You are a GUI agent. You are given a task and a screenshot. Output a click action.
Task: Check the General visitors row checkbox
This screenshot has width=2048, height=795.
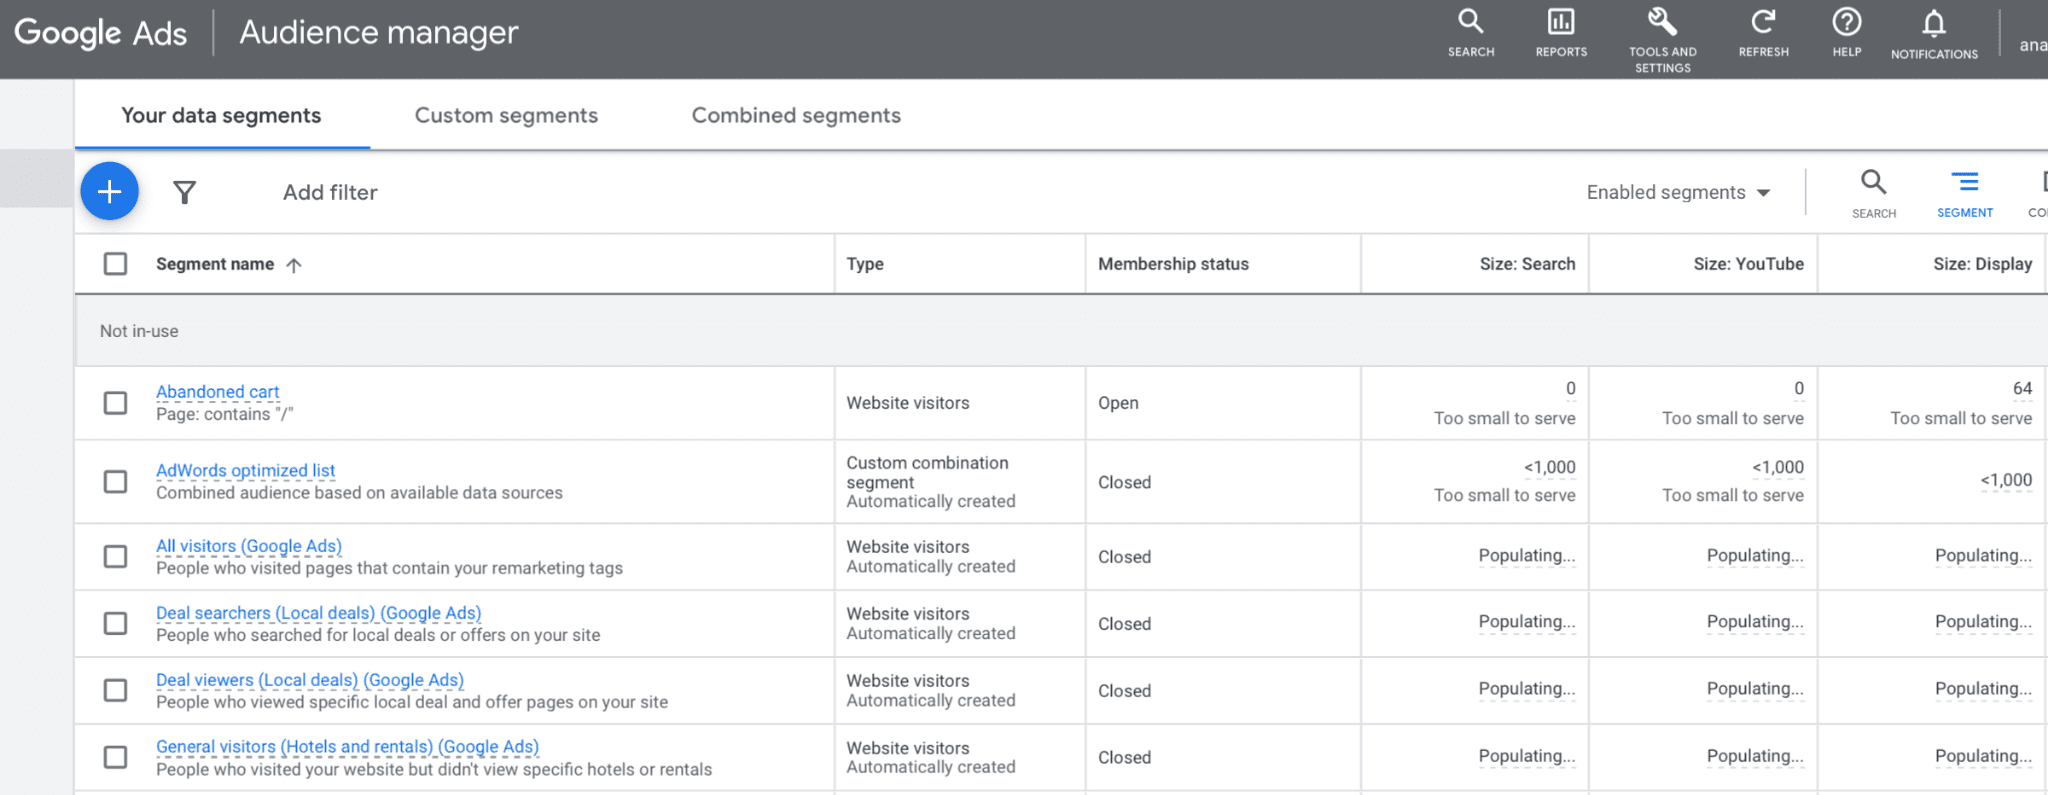coord(116,757)
